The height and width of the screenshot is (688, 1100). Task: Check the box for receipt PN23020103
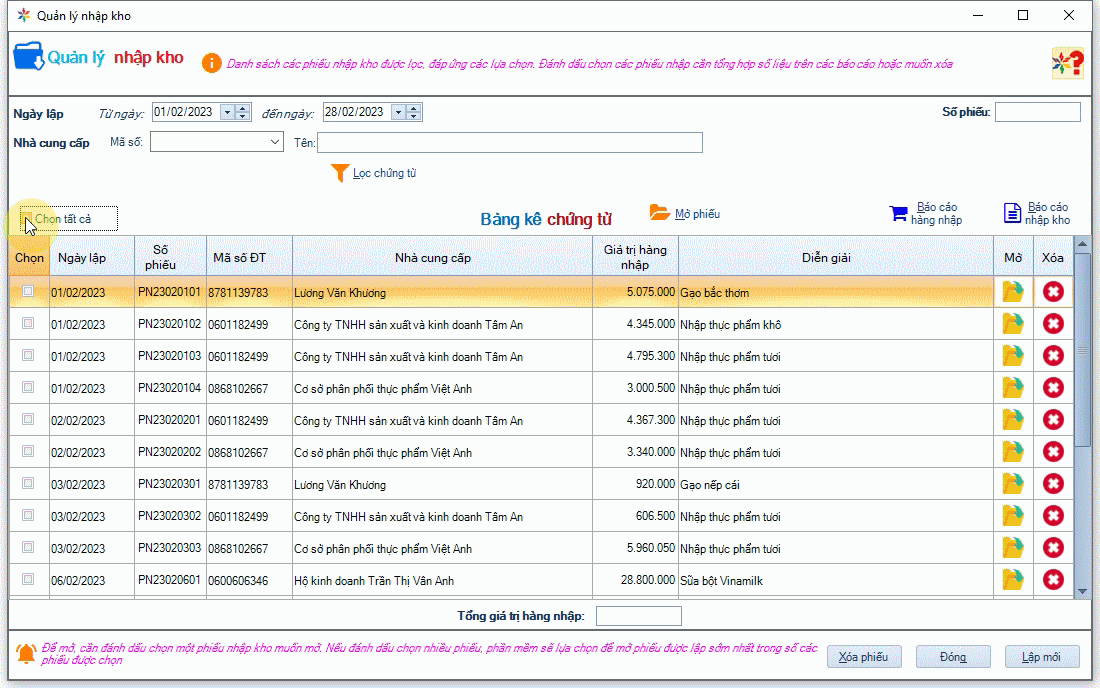click(28, 355)
